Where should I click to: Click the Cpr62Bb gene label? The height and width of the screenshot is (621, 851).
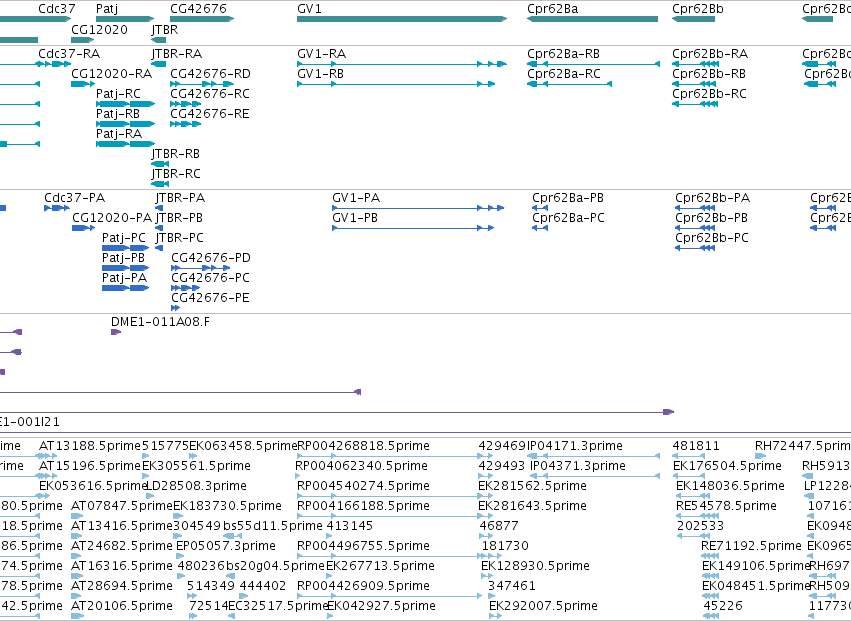(697, 9)
